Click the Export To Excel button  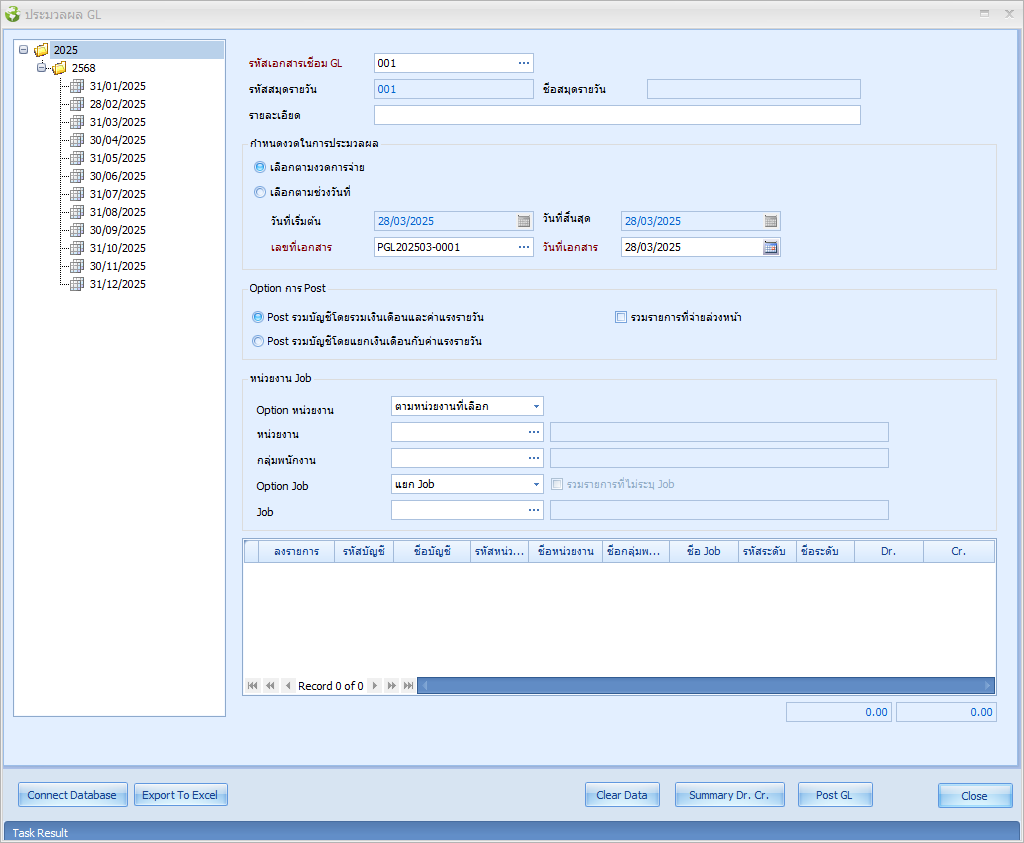[180, 795]
